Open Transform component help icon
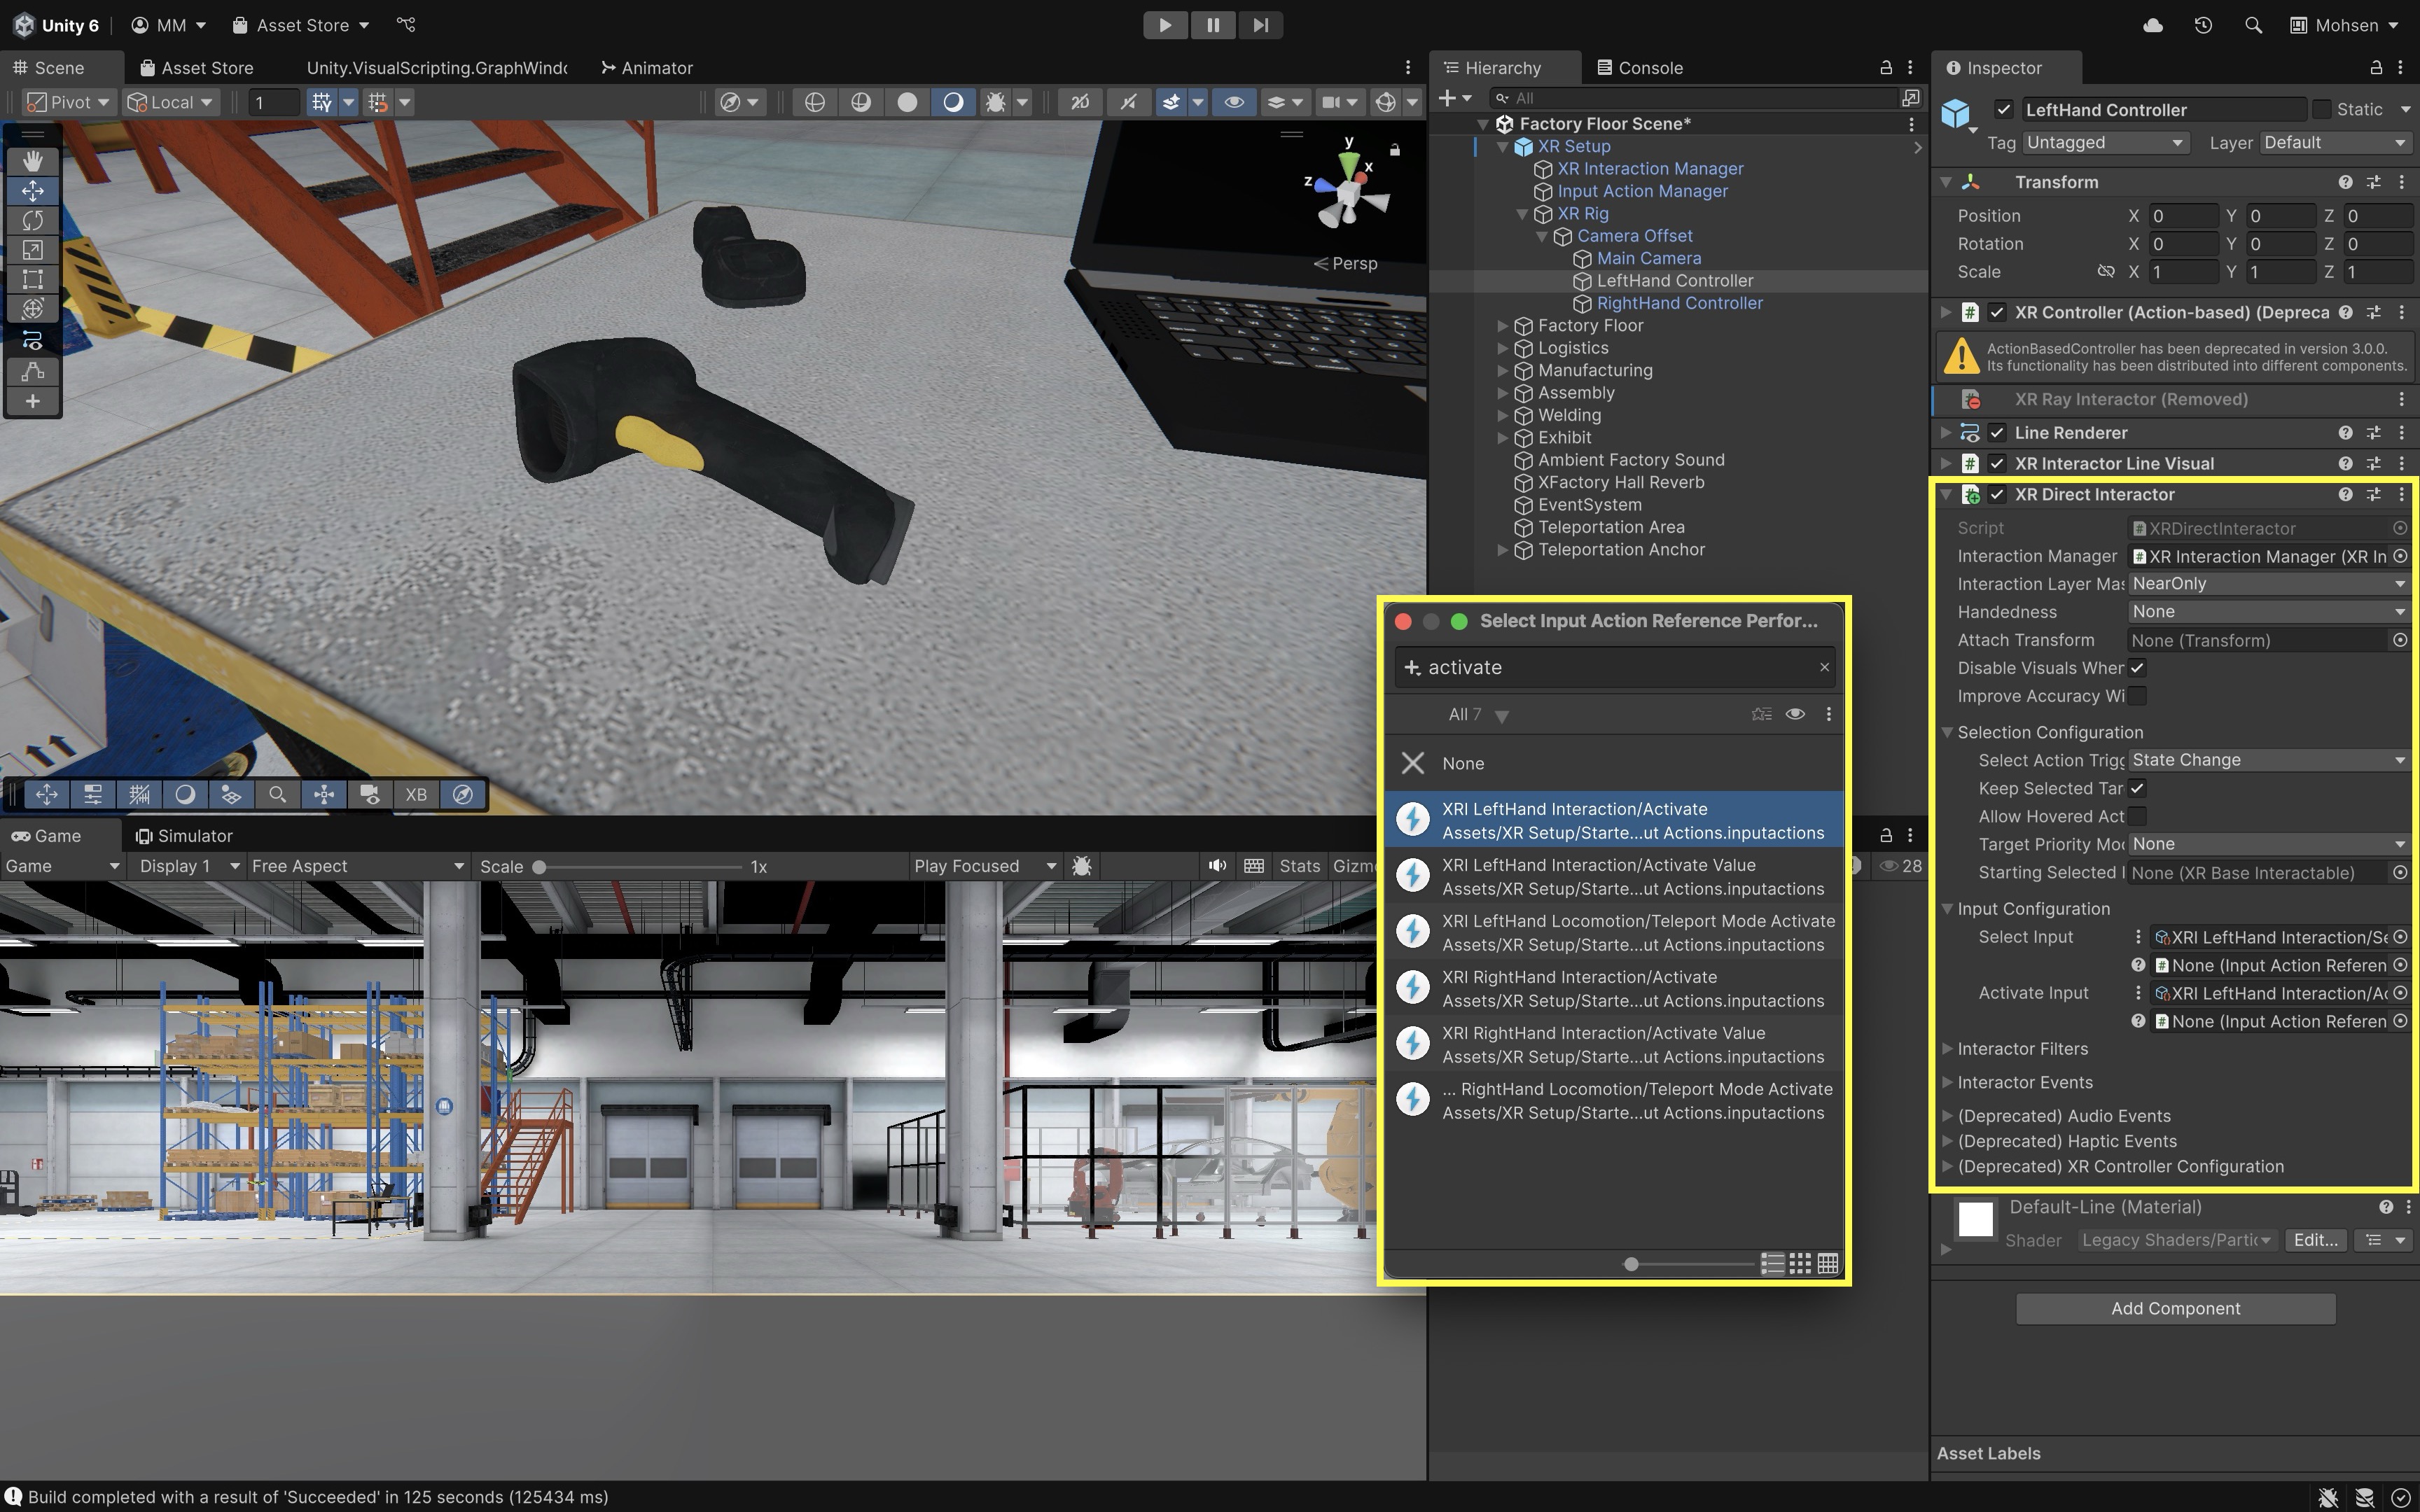The width and height of the screenshot is (2420, 1512). pos(2345,182)
